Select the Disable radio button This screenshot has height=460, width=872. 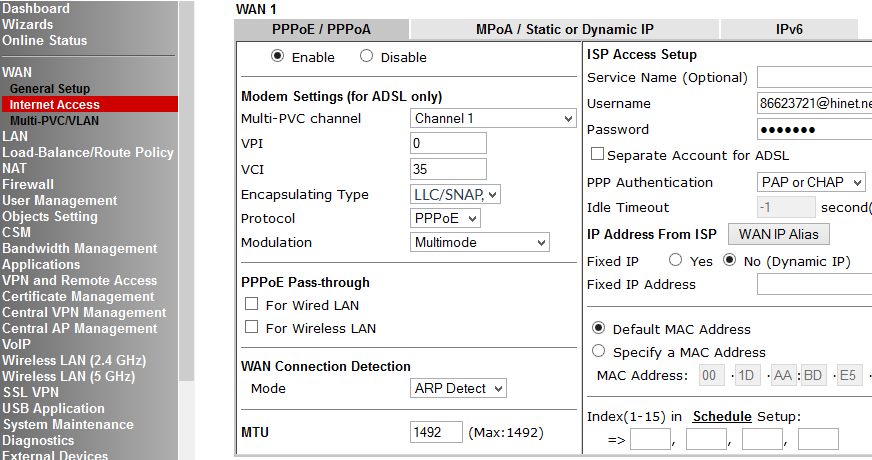coord(366,57)
